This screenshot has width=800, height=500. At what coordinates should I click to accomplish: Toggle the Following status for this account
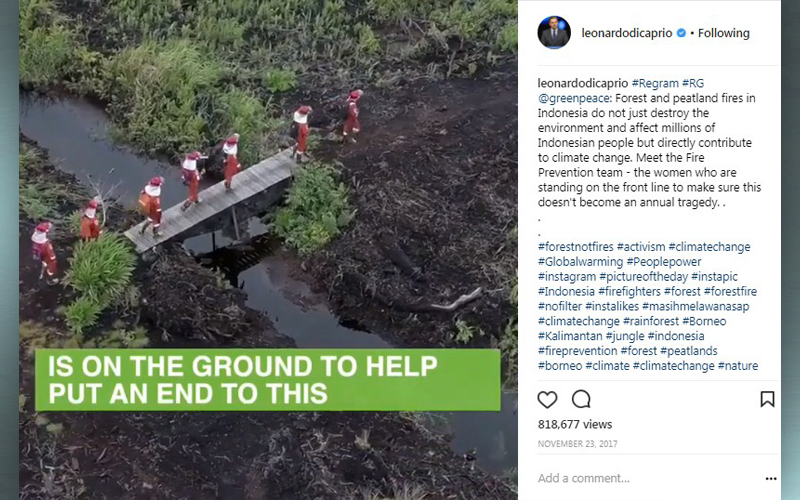coord(723,33)
